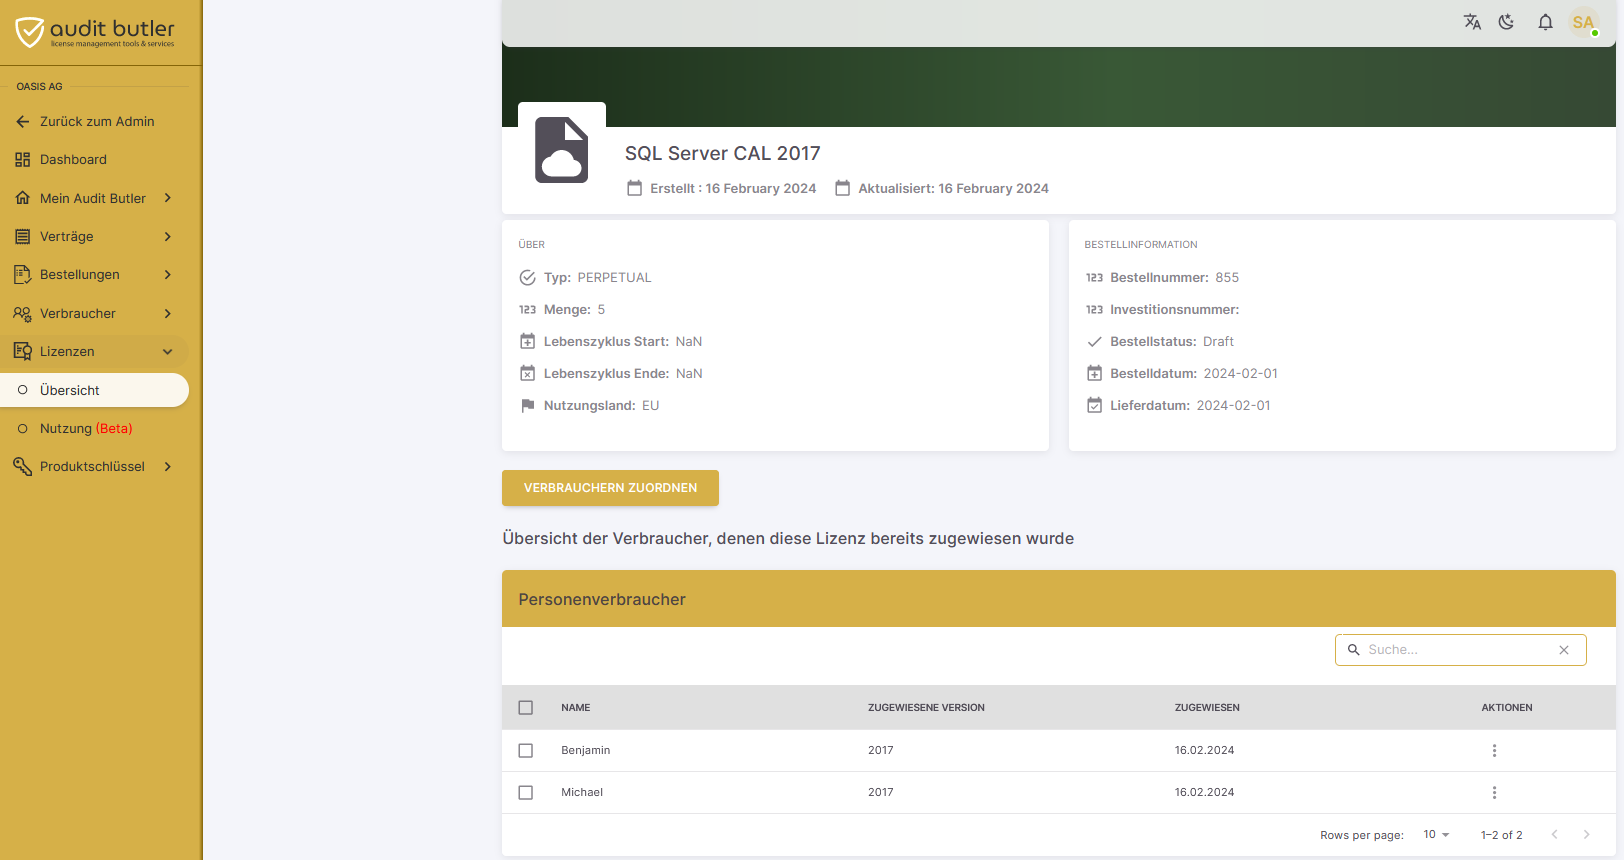Open Verträge menu item

pos(95,237)
